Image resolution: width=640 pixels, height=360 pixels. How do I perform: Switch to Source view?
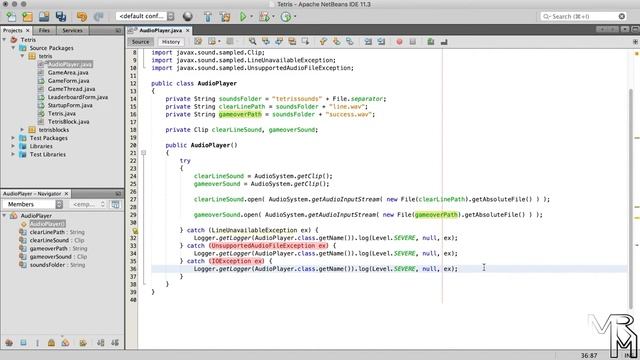click(140, 42)
